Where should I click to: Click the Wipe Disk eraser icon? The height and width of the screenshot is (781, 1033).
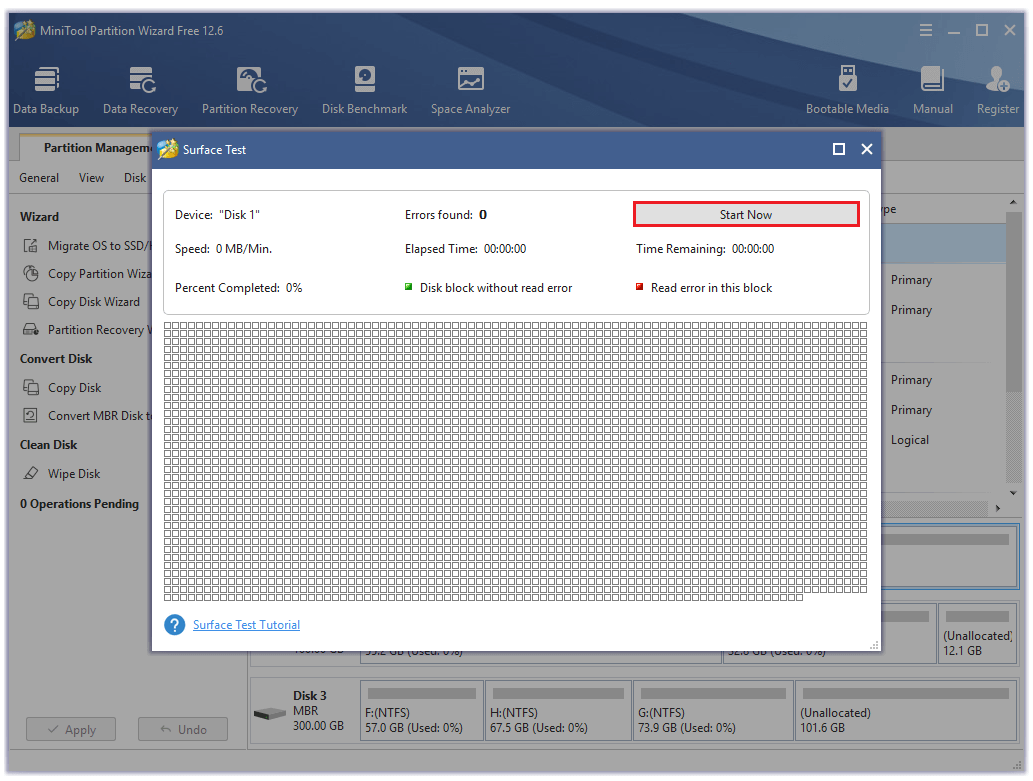coord(30,473)
